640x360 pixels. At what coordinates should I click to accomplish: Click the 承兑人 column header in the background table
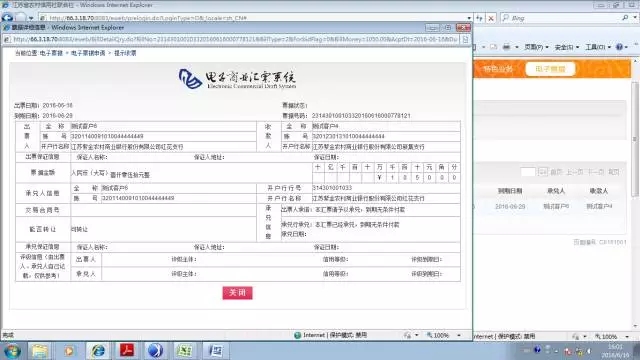point(556,191)
